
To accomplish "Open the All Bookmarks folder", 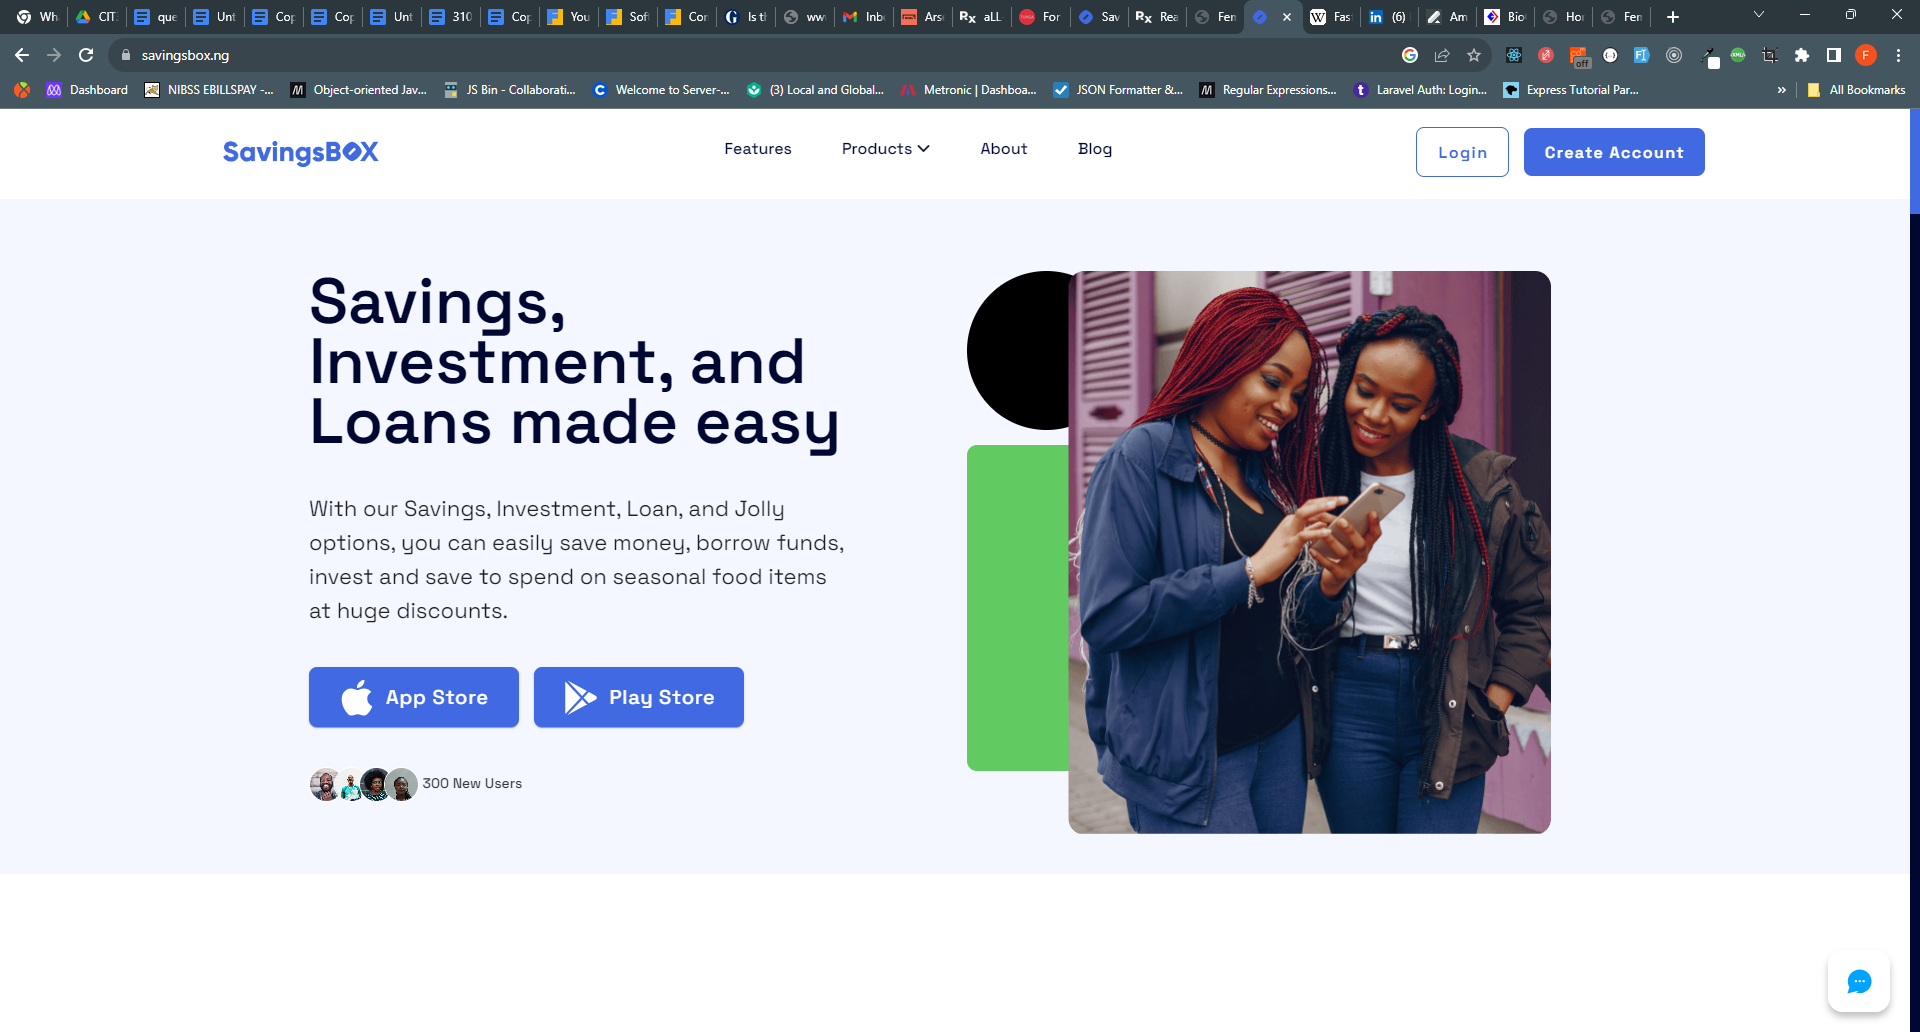I will click(x=1856, y=90).
